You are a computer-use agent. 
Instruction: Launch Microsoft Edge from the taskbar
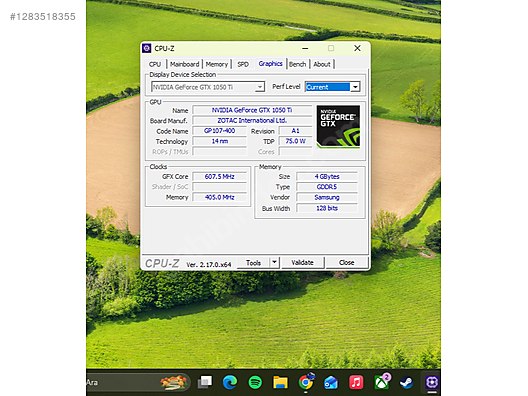(x=230, y=382)
